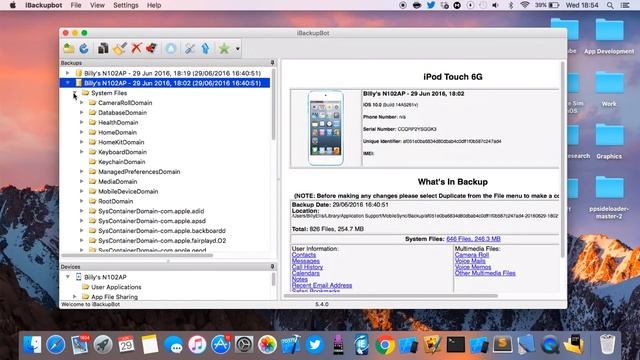Screen dimensions: 640x360
Task: Expand the MediaDomain folder
Action: click(82, 181)
